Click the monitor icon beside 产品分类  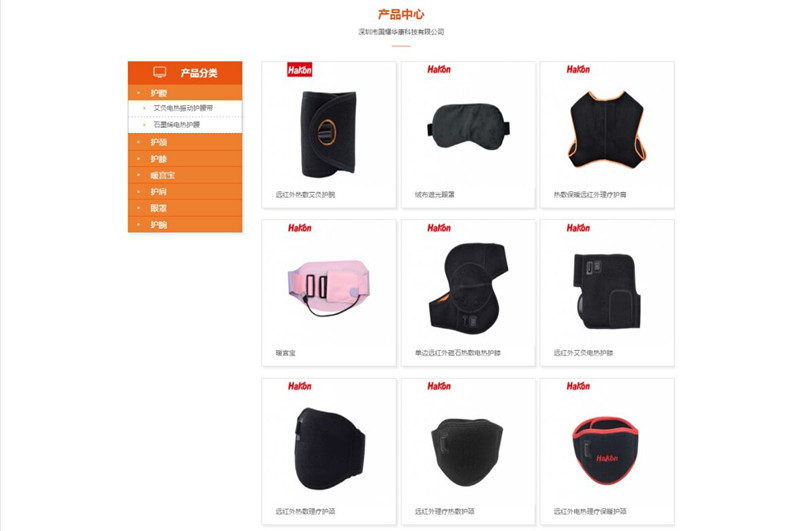coord(160,72)
